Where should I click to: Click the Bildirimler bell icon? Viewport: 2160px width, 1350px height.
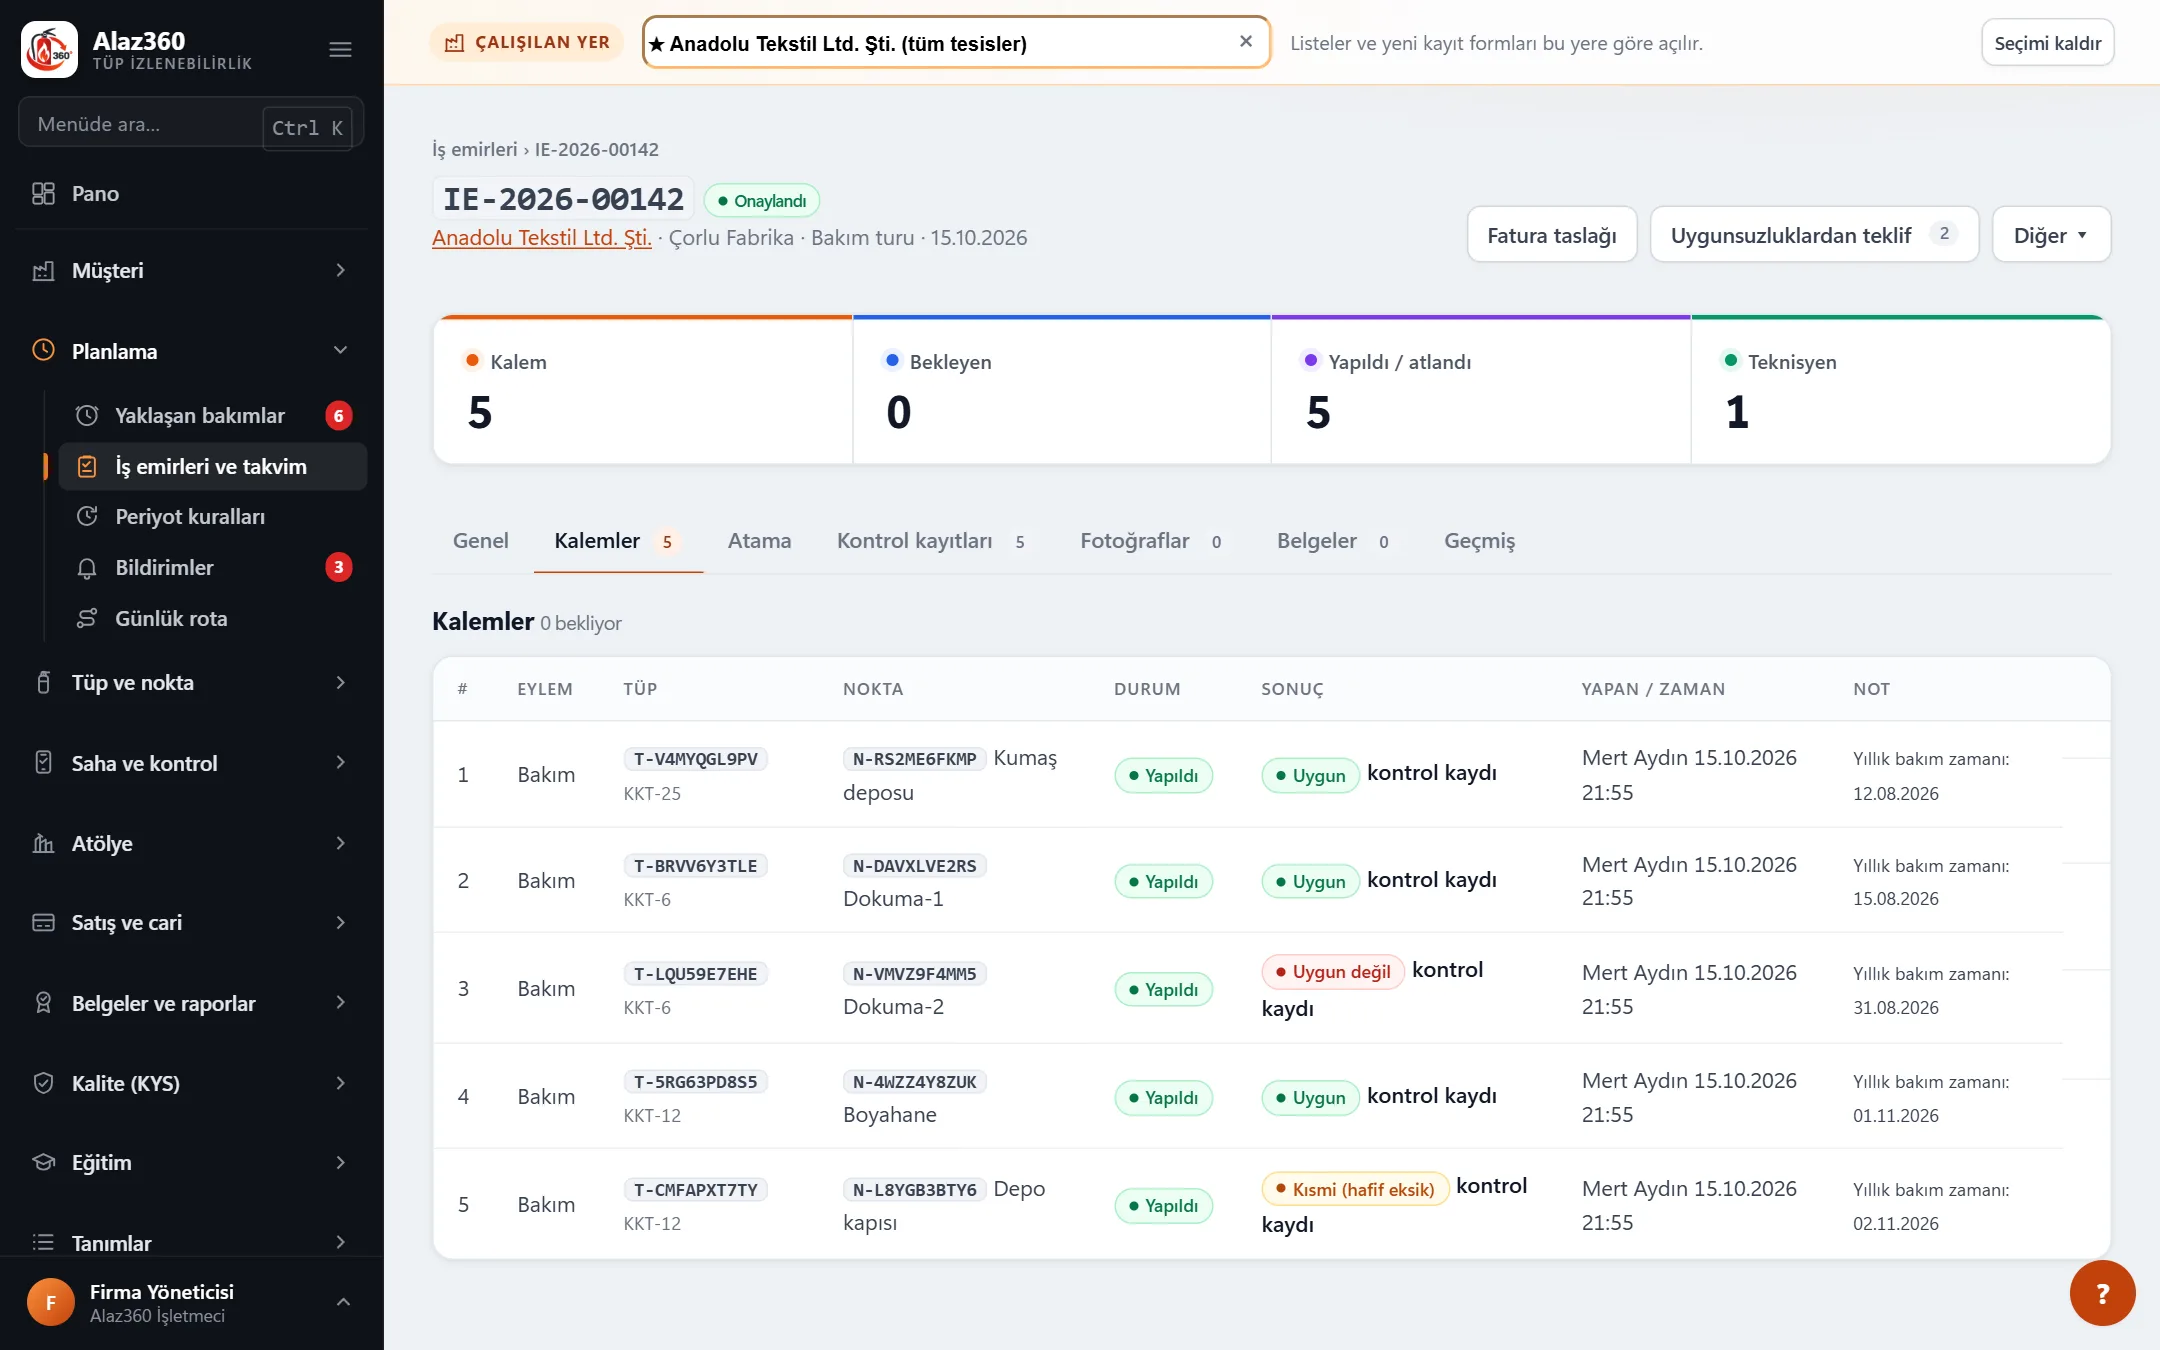(87, 568)
